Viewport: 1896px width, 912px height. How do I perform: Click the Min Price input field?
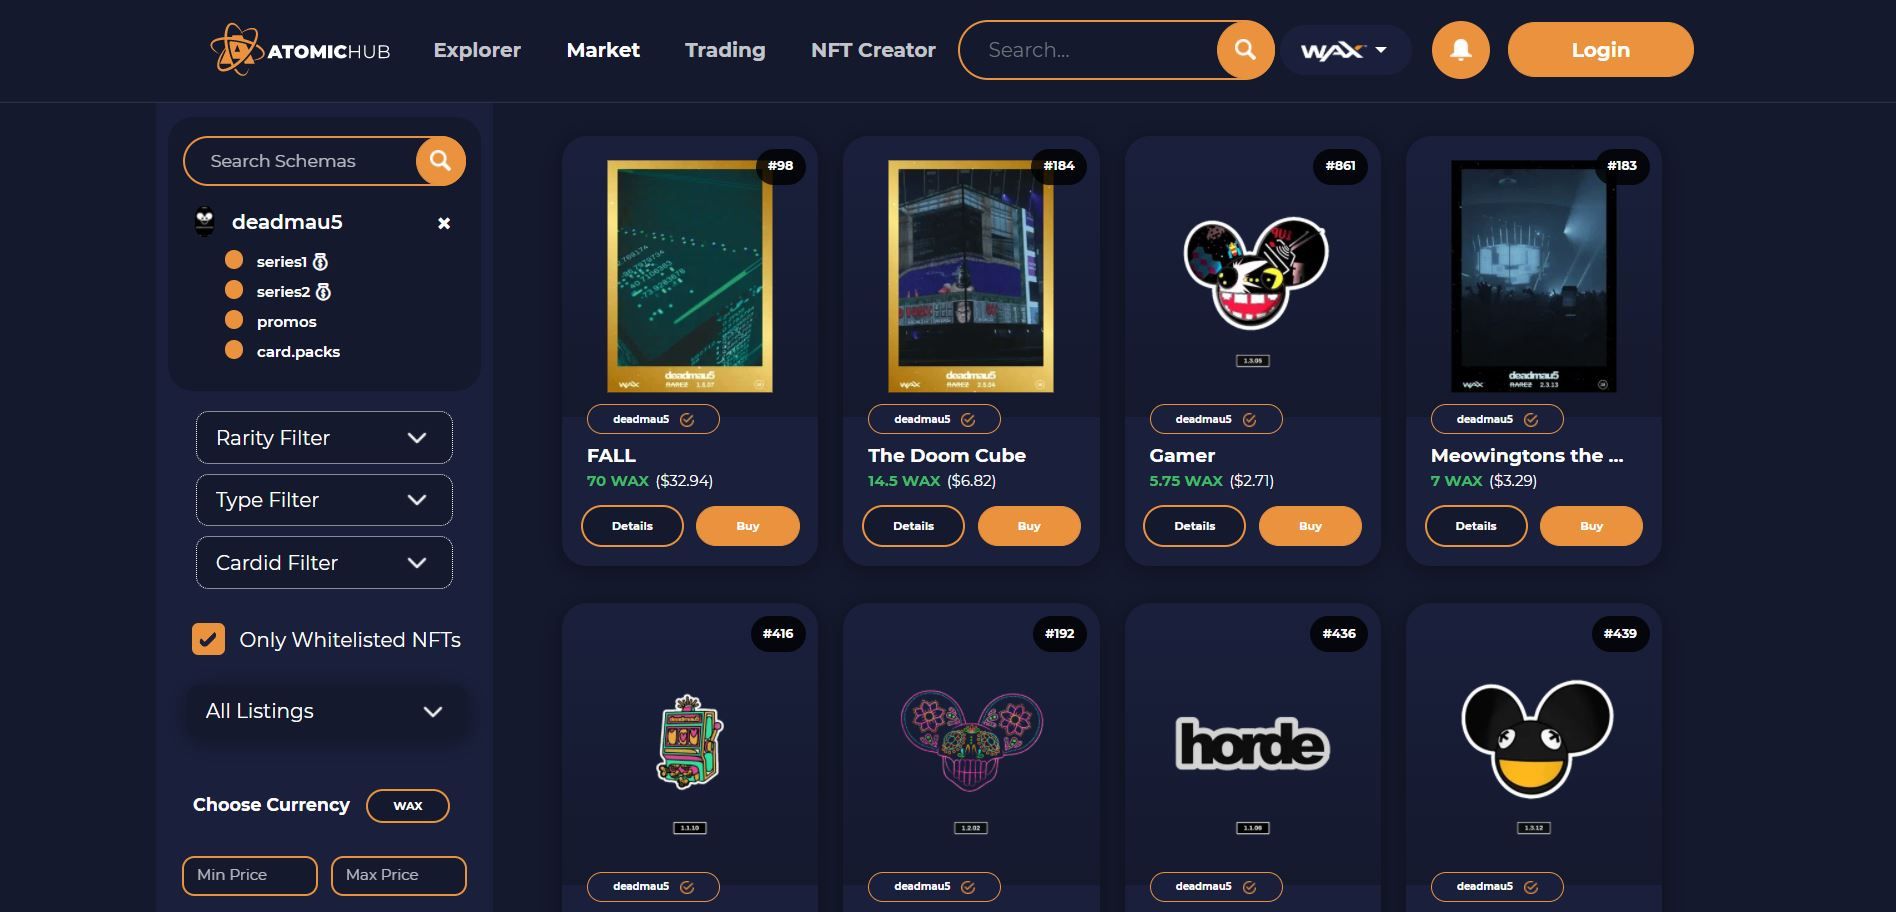pos(250,875)
